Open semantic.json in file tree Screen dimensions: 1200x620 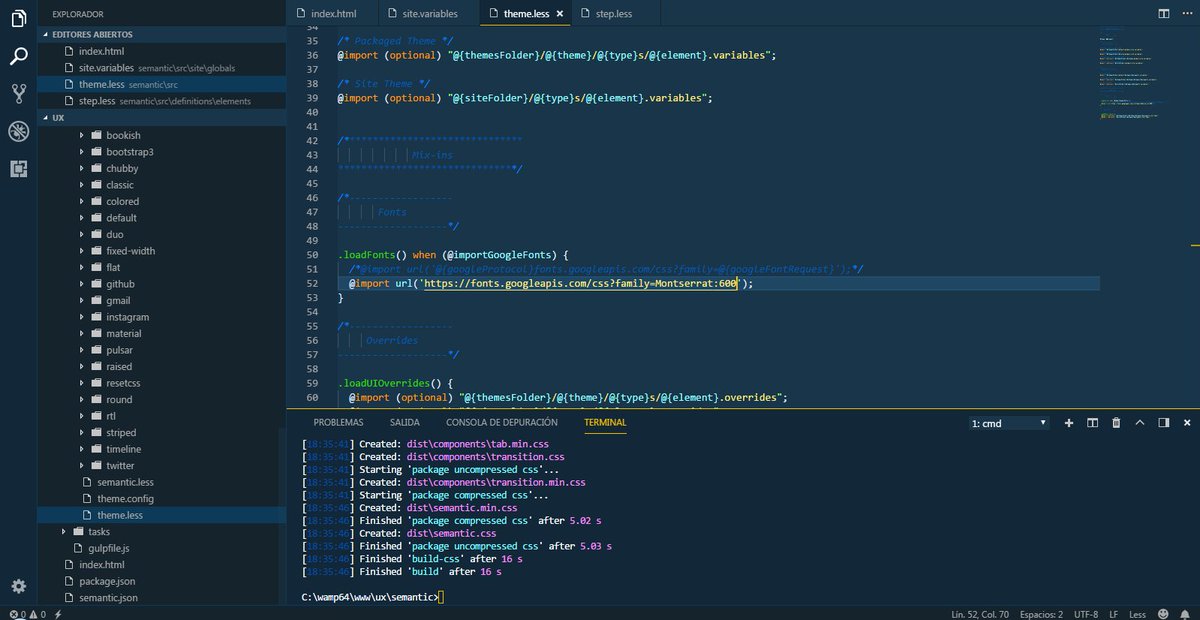tap(162, 597)
